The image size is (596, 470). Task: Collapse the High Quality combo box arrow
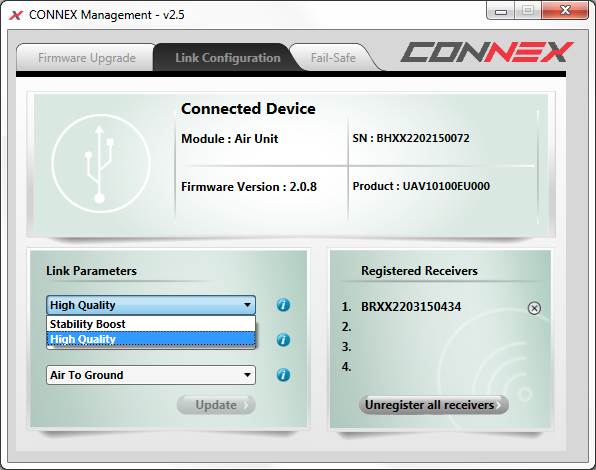click(247, 305)
